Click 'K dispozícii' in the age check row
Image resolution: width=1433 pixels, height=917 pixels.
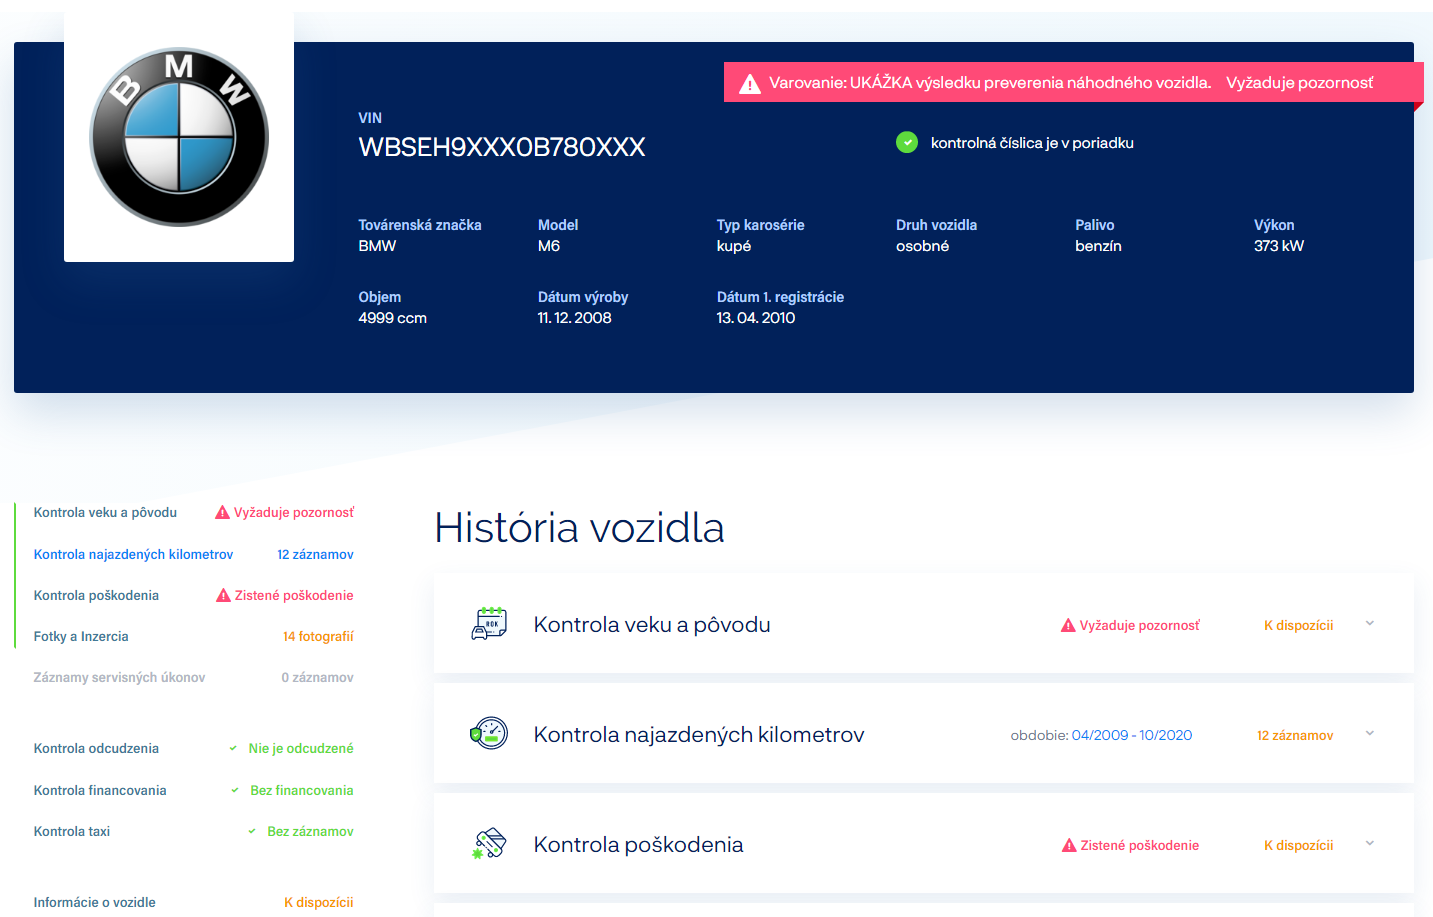1298,625
